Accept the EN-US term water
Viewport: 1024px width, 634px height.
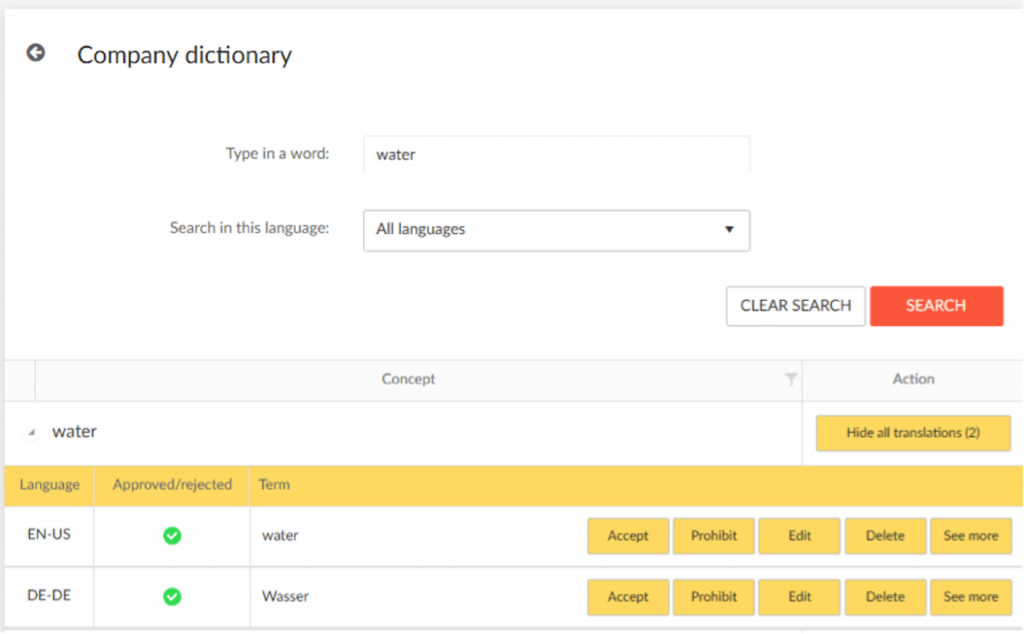[628, 536]
